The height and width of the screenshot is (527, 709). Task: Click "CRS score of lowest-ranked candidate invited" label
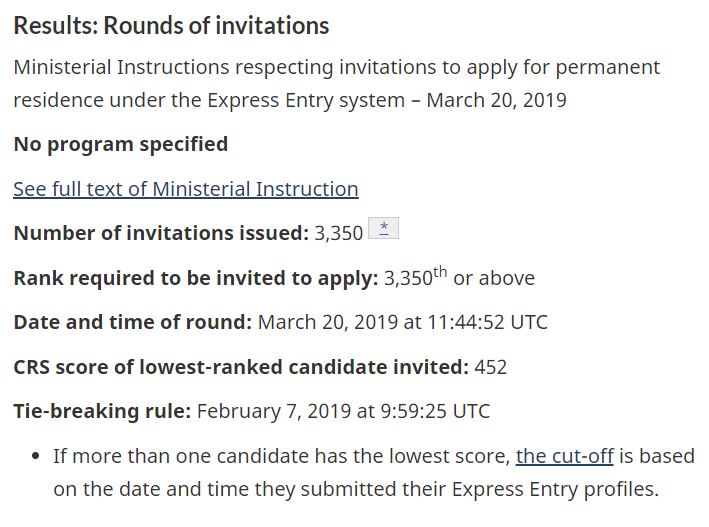(x=240, y=367)
